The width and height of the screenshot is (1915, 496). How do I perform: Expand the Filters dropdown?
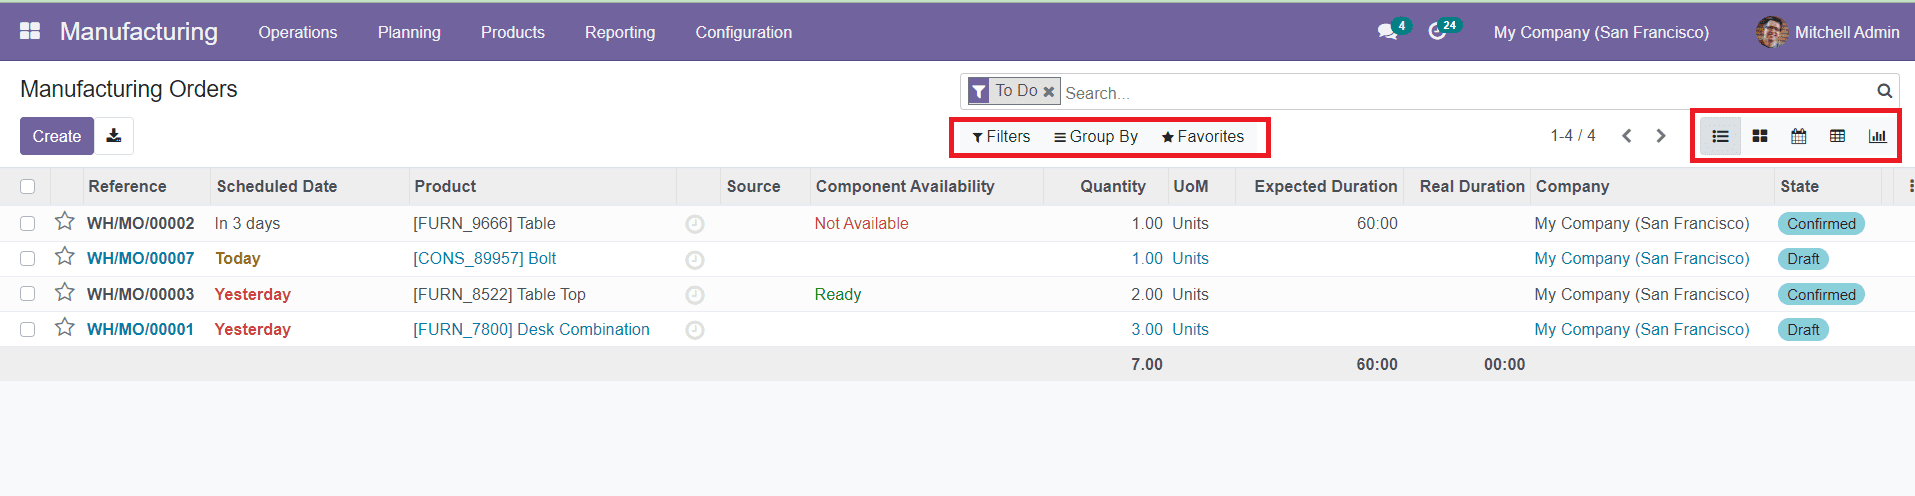1001,137
